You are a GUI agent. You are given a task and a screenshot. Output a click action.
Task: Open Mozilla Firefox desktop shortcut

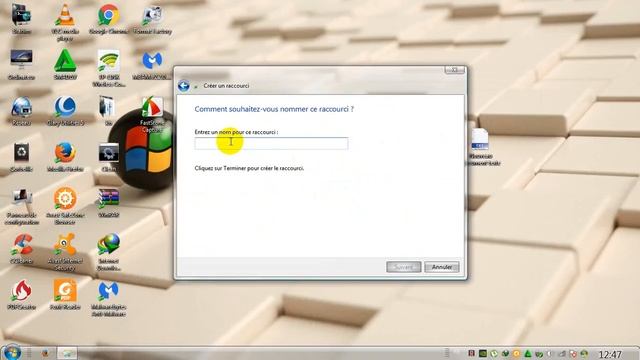click(x=65, y=157)
